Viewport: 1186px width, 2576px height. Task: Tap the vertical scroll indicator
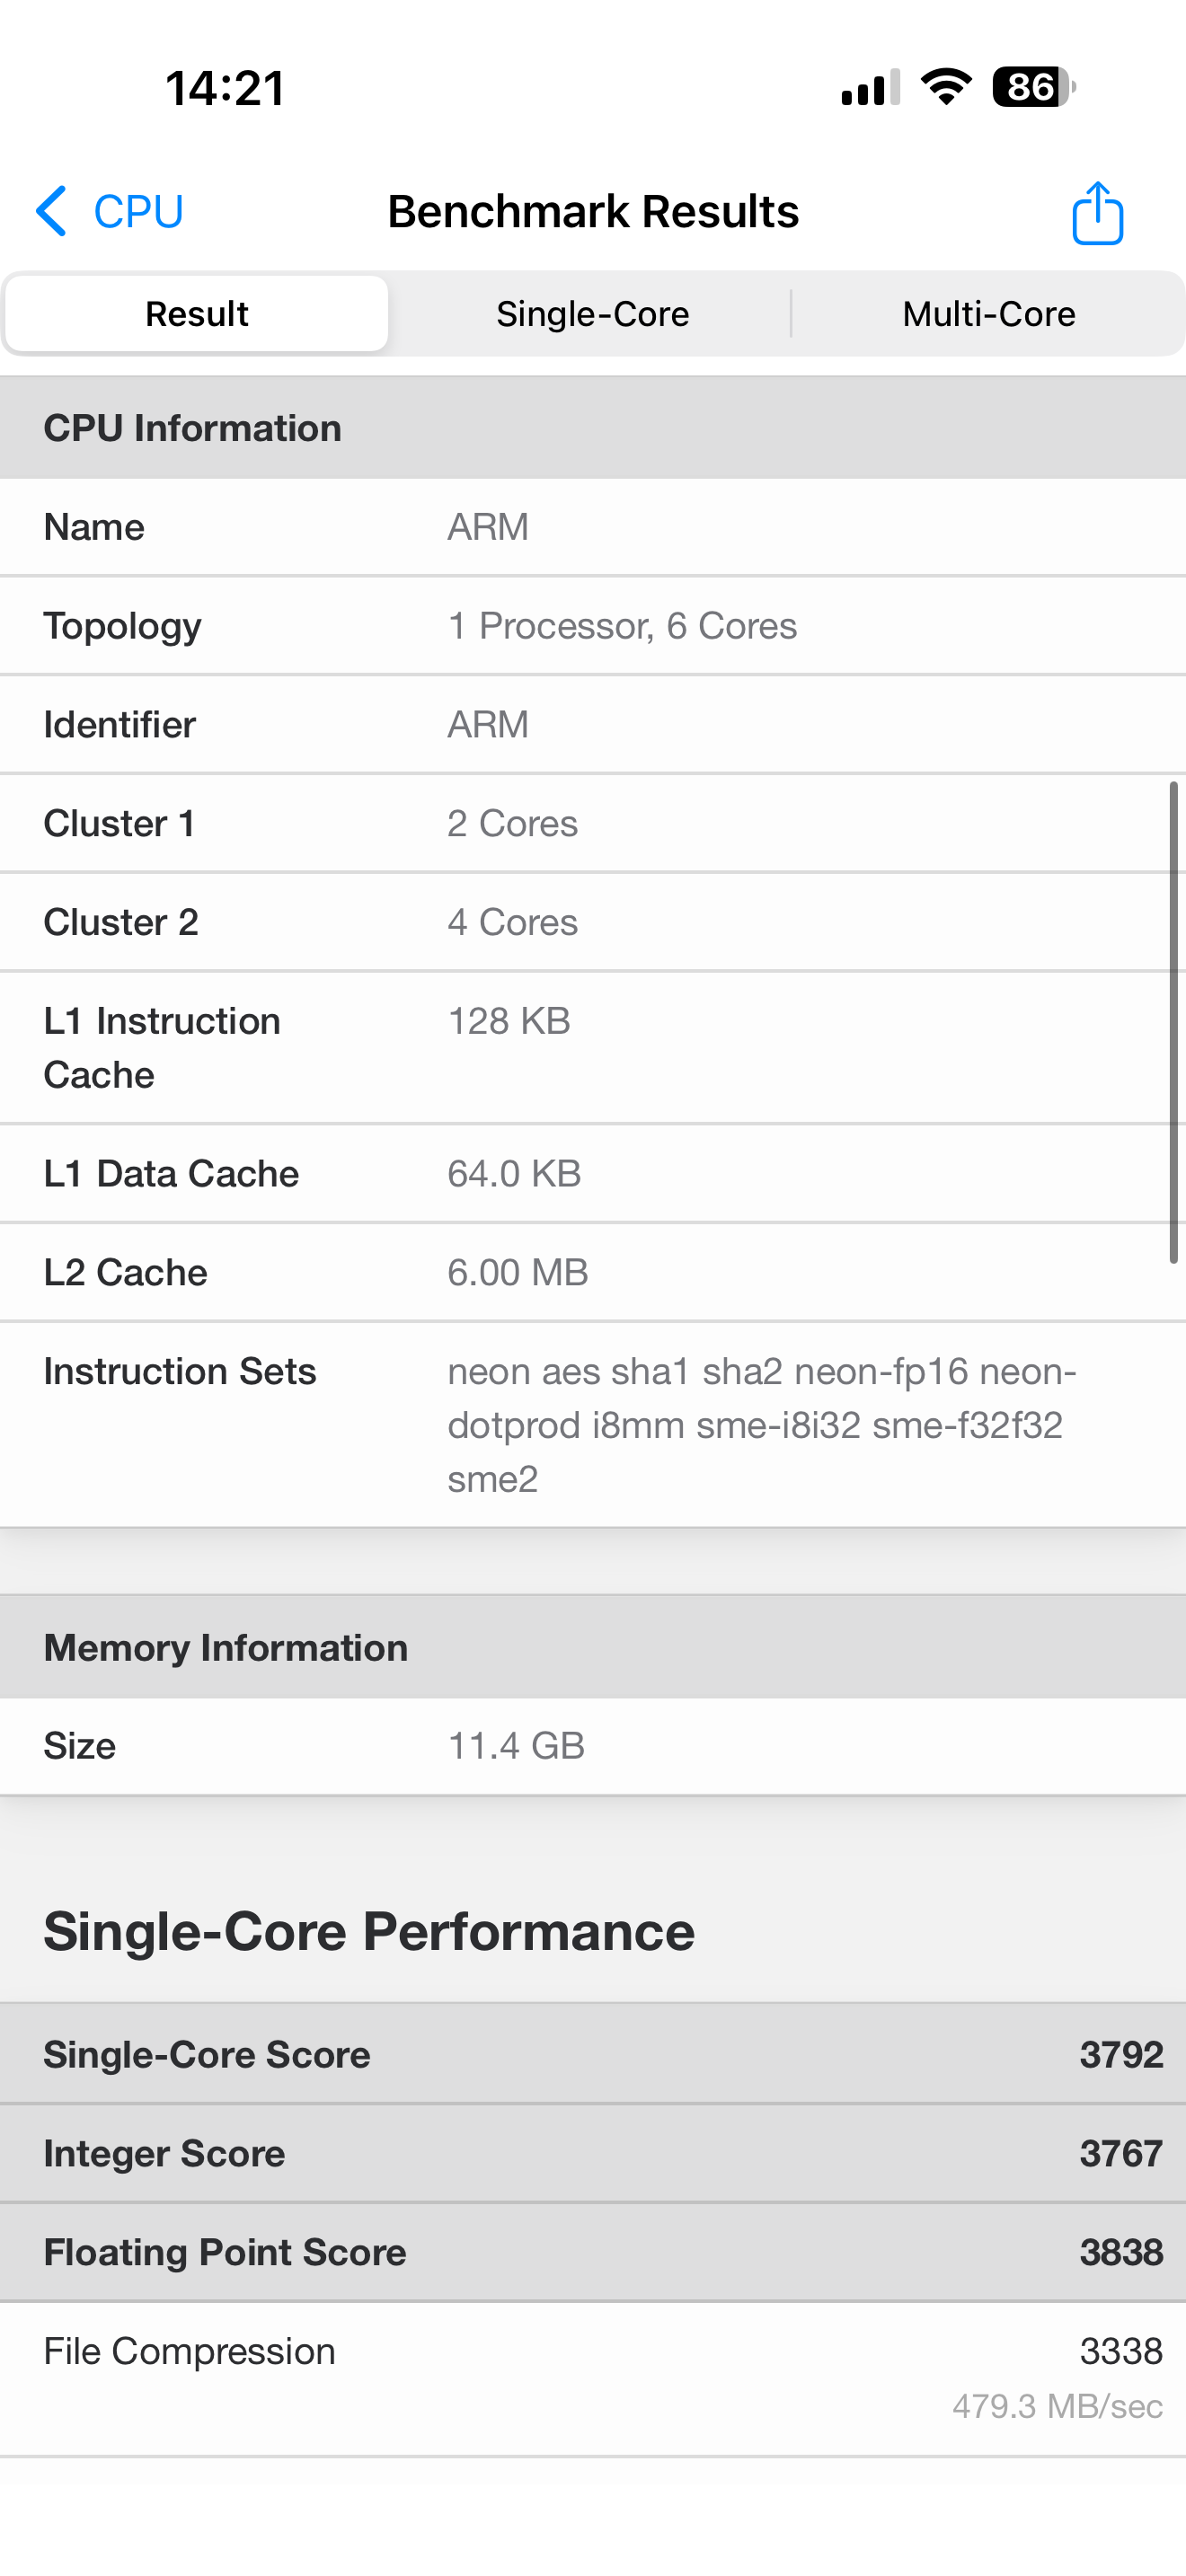pos(1173,1022)
